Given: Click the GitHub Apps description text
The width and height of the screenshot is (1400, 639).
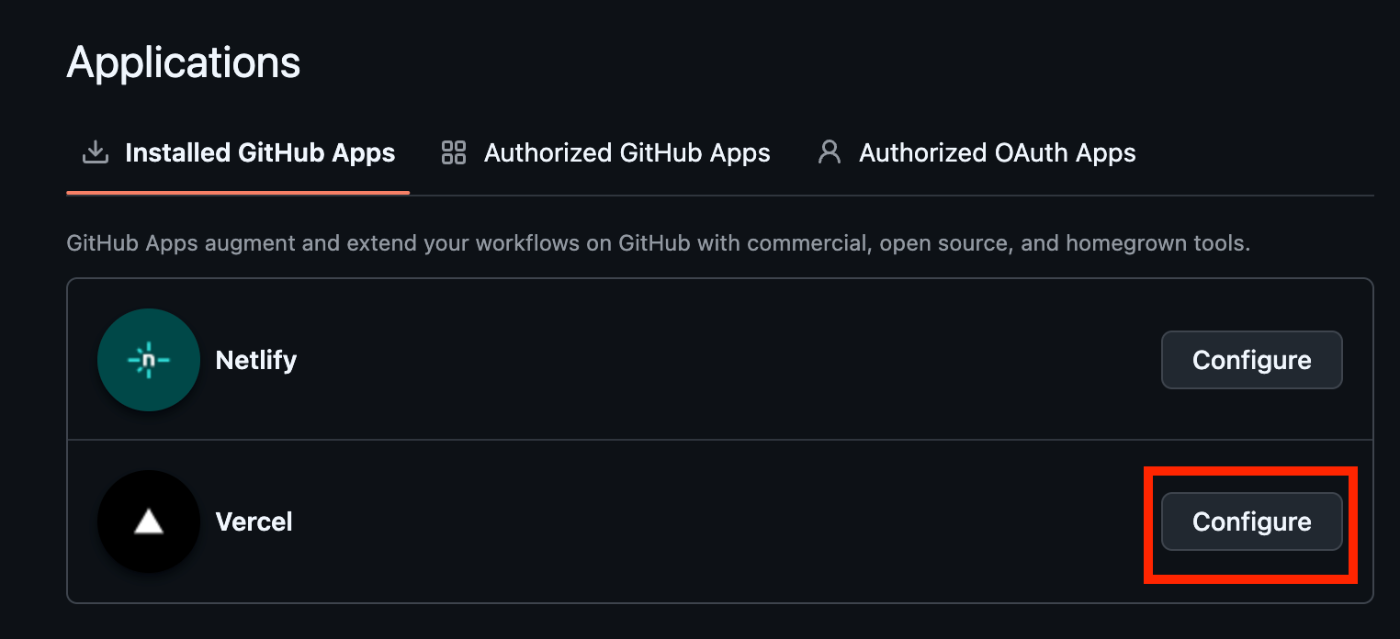Looking at the screenshot, I should pos(658,243).
